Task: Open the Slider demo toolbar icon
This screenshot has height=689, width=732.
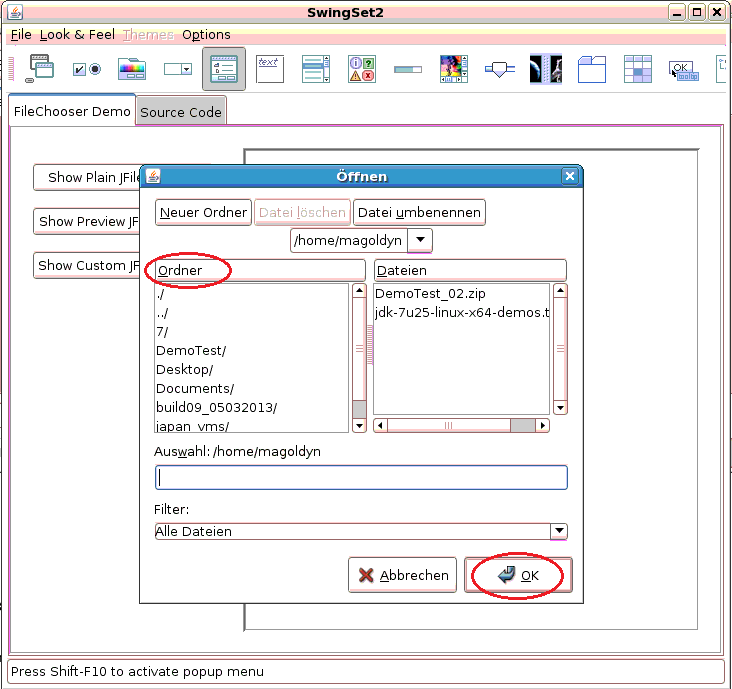Action: pos(499,69)
